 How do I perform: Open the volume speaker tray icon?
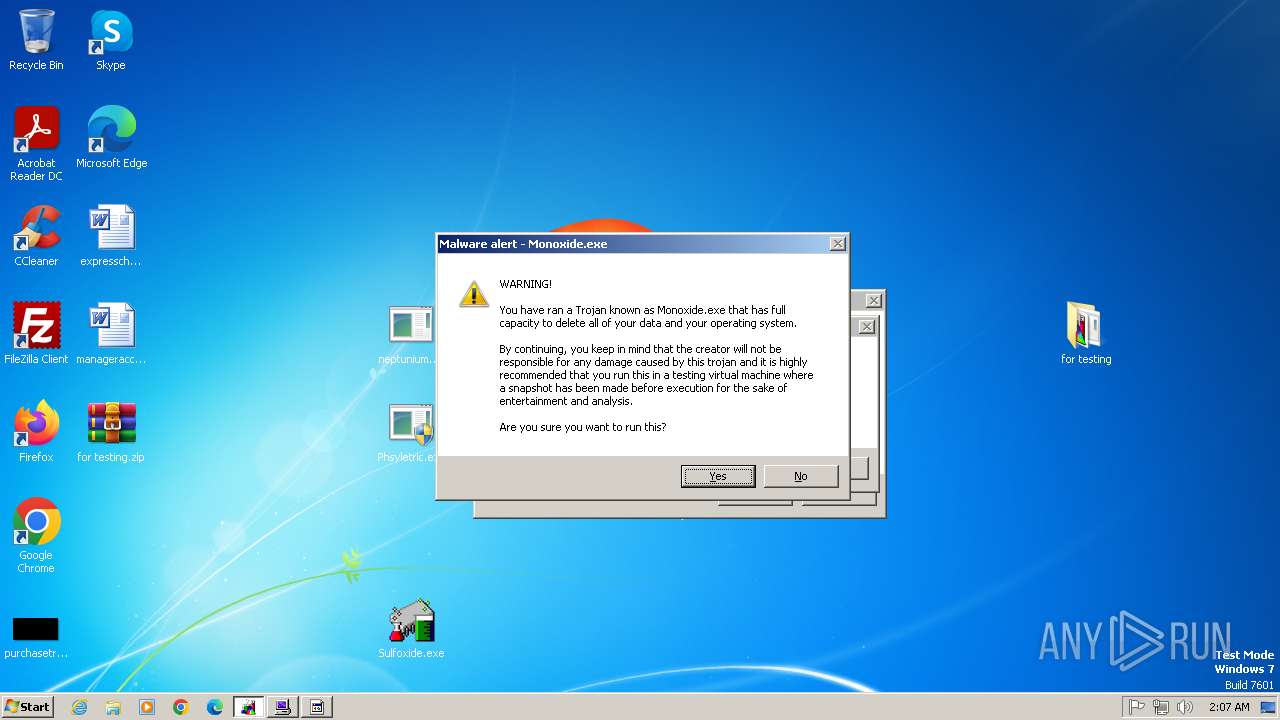coord(1185,707)
